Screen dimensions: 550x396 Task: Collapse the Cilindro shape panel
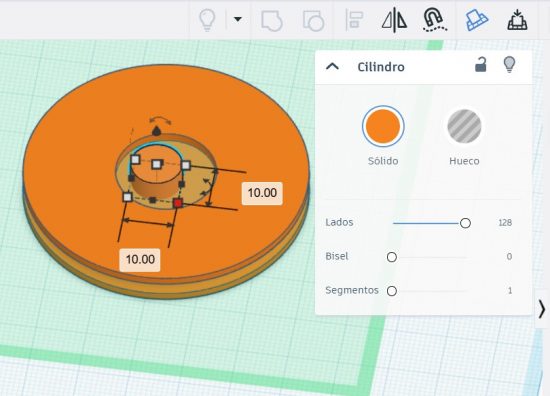coord(333,66)
